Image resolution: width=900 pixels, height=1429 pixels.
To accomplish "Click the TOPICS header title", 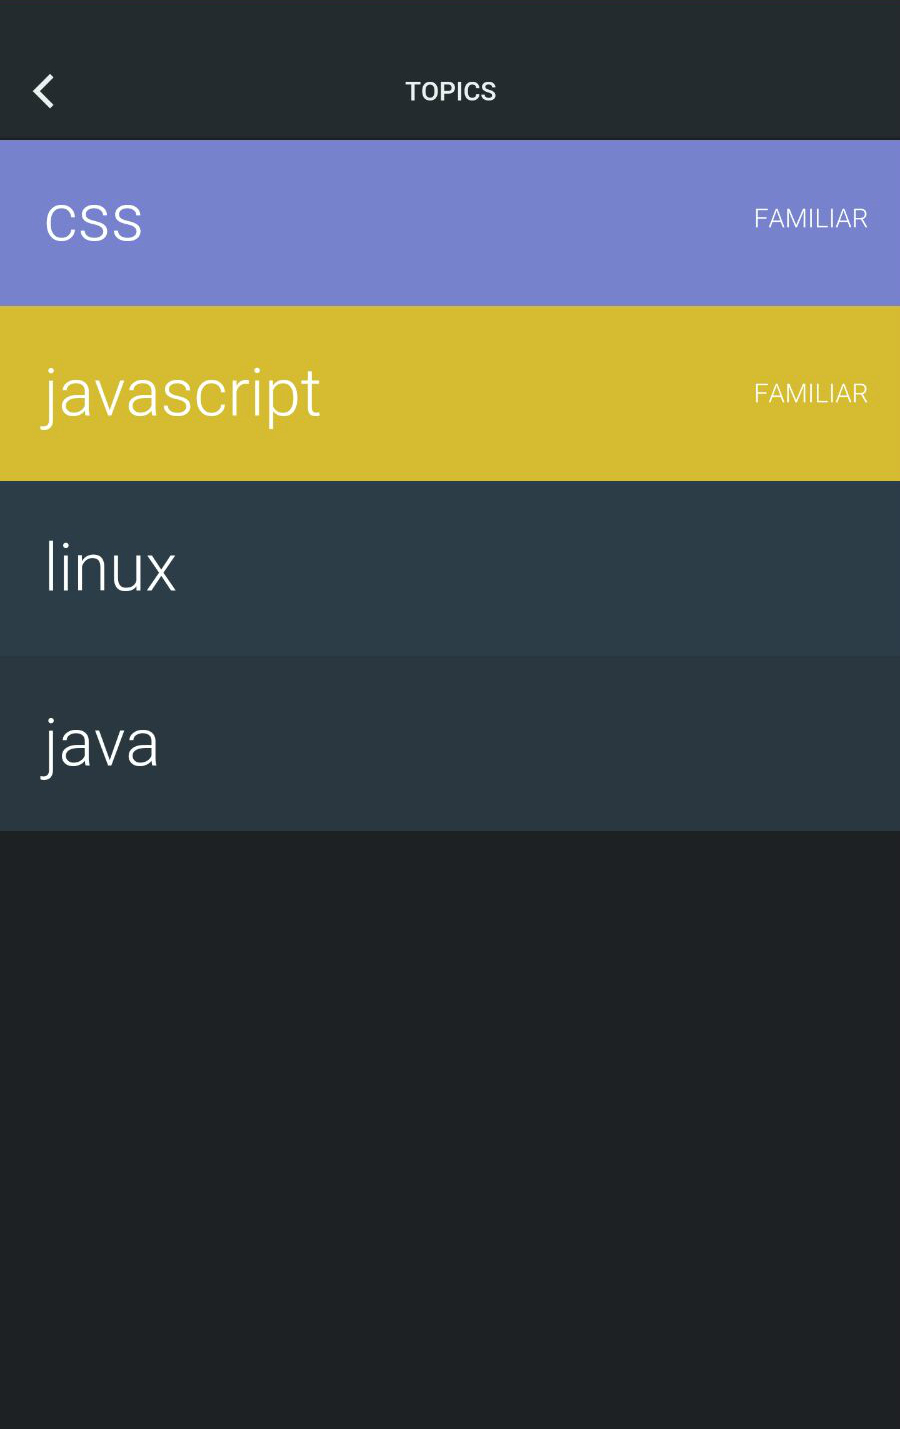I will pos(450,91).
